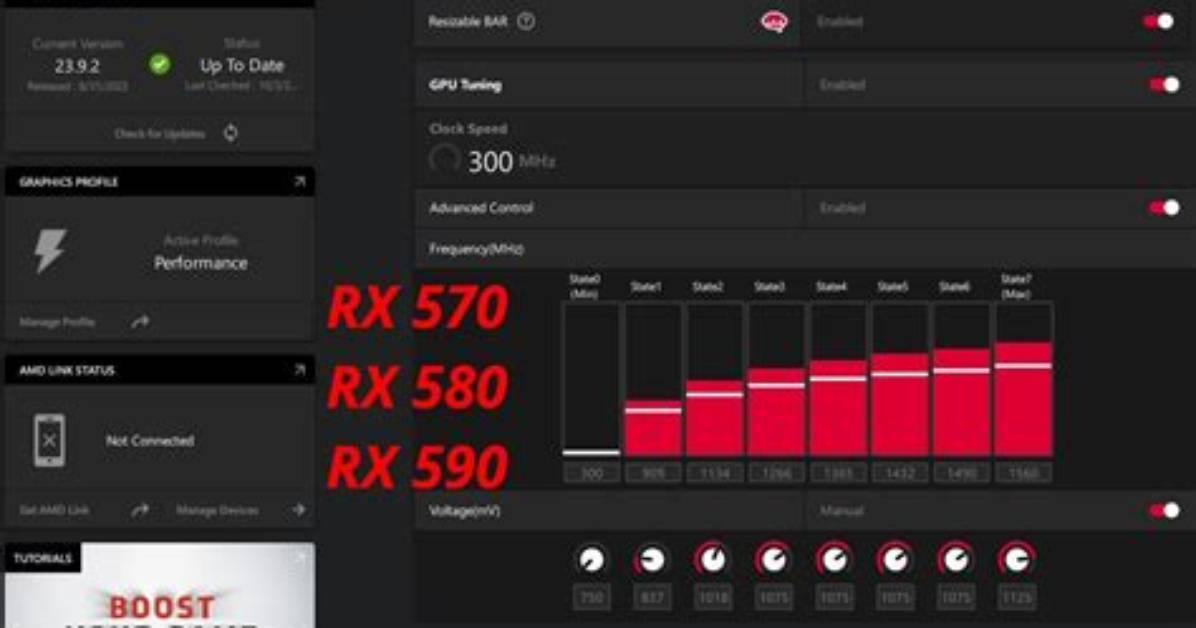Click the pink brain icon in Resizable BAR row

[773, 22]
